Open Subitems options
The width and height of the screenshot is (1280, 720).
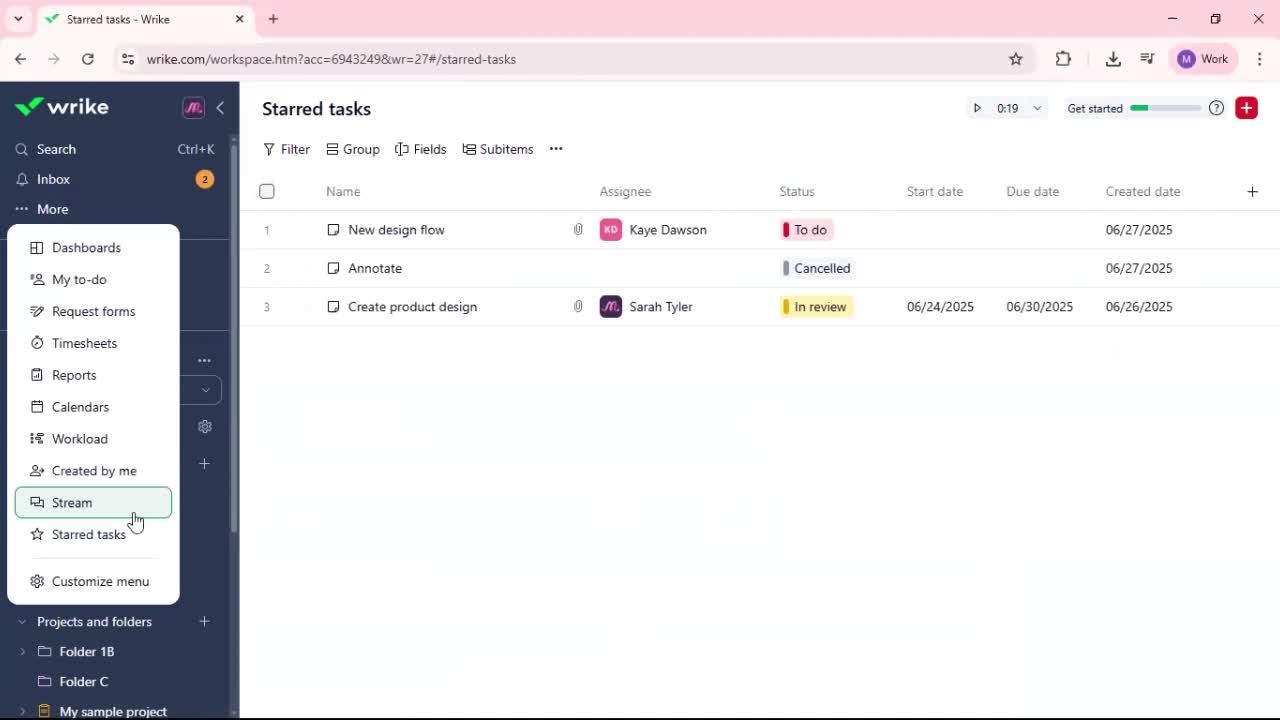pyautogui.click(x=498, y=149)
